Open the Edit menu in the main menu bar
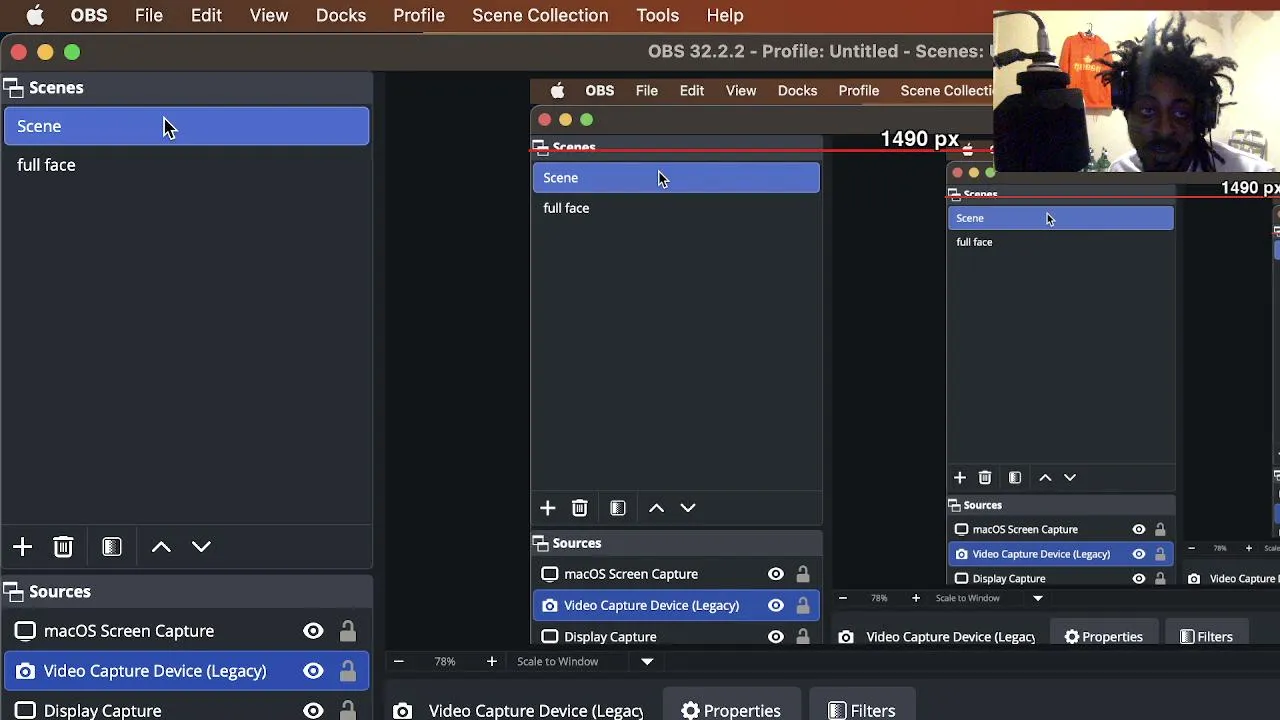The image size is (1280, 720). (x=206, y=15)
